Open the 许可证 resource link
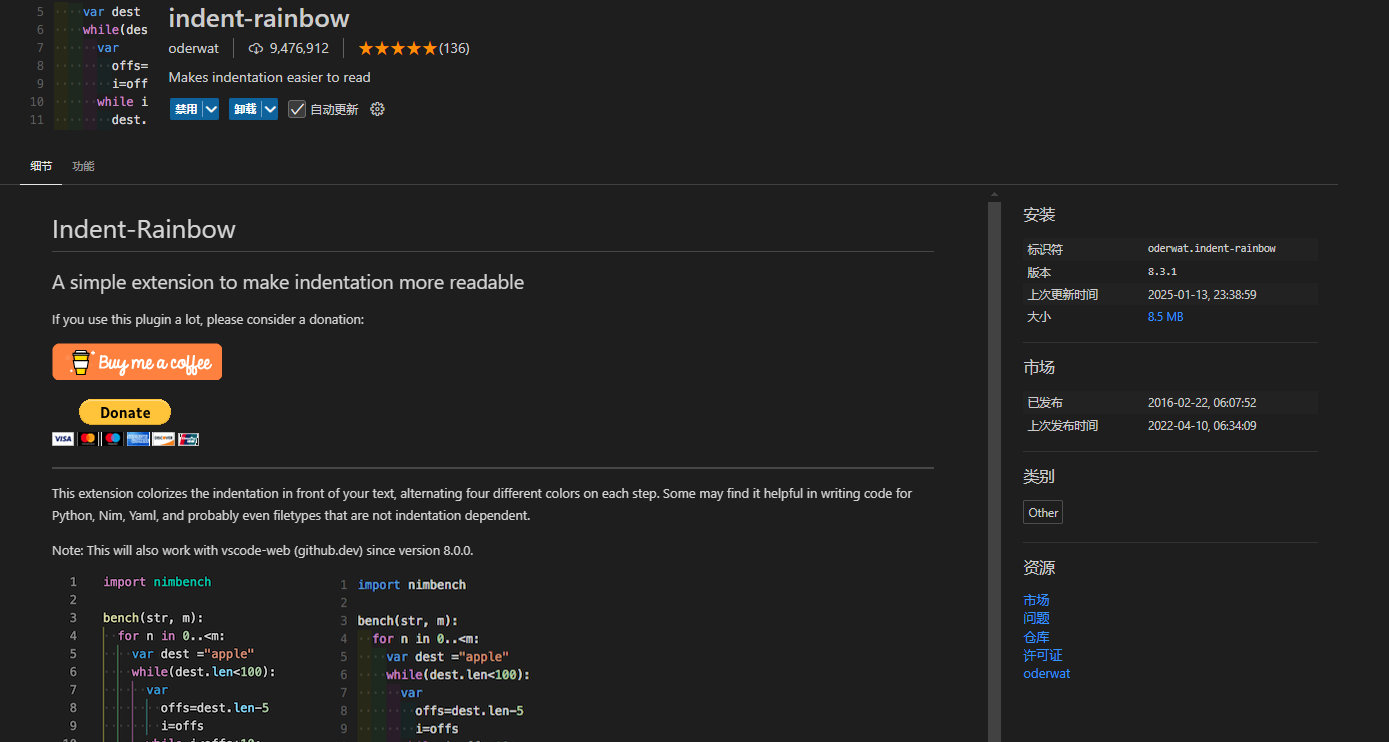 (1043, 655)
